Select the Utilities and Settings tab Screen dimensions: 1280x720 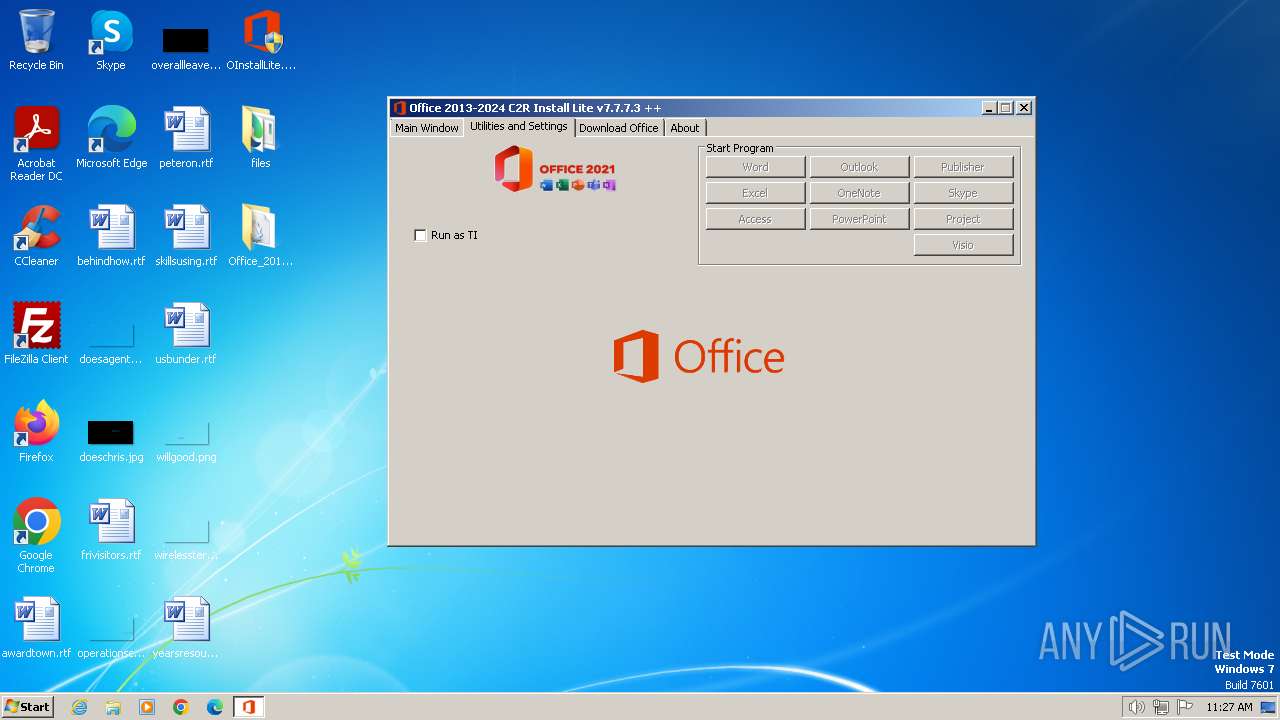point(518,126)
